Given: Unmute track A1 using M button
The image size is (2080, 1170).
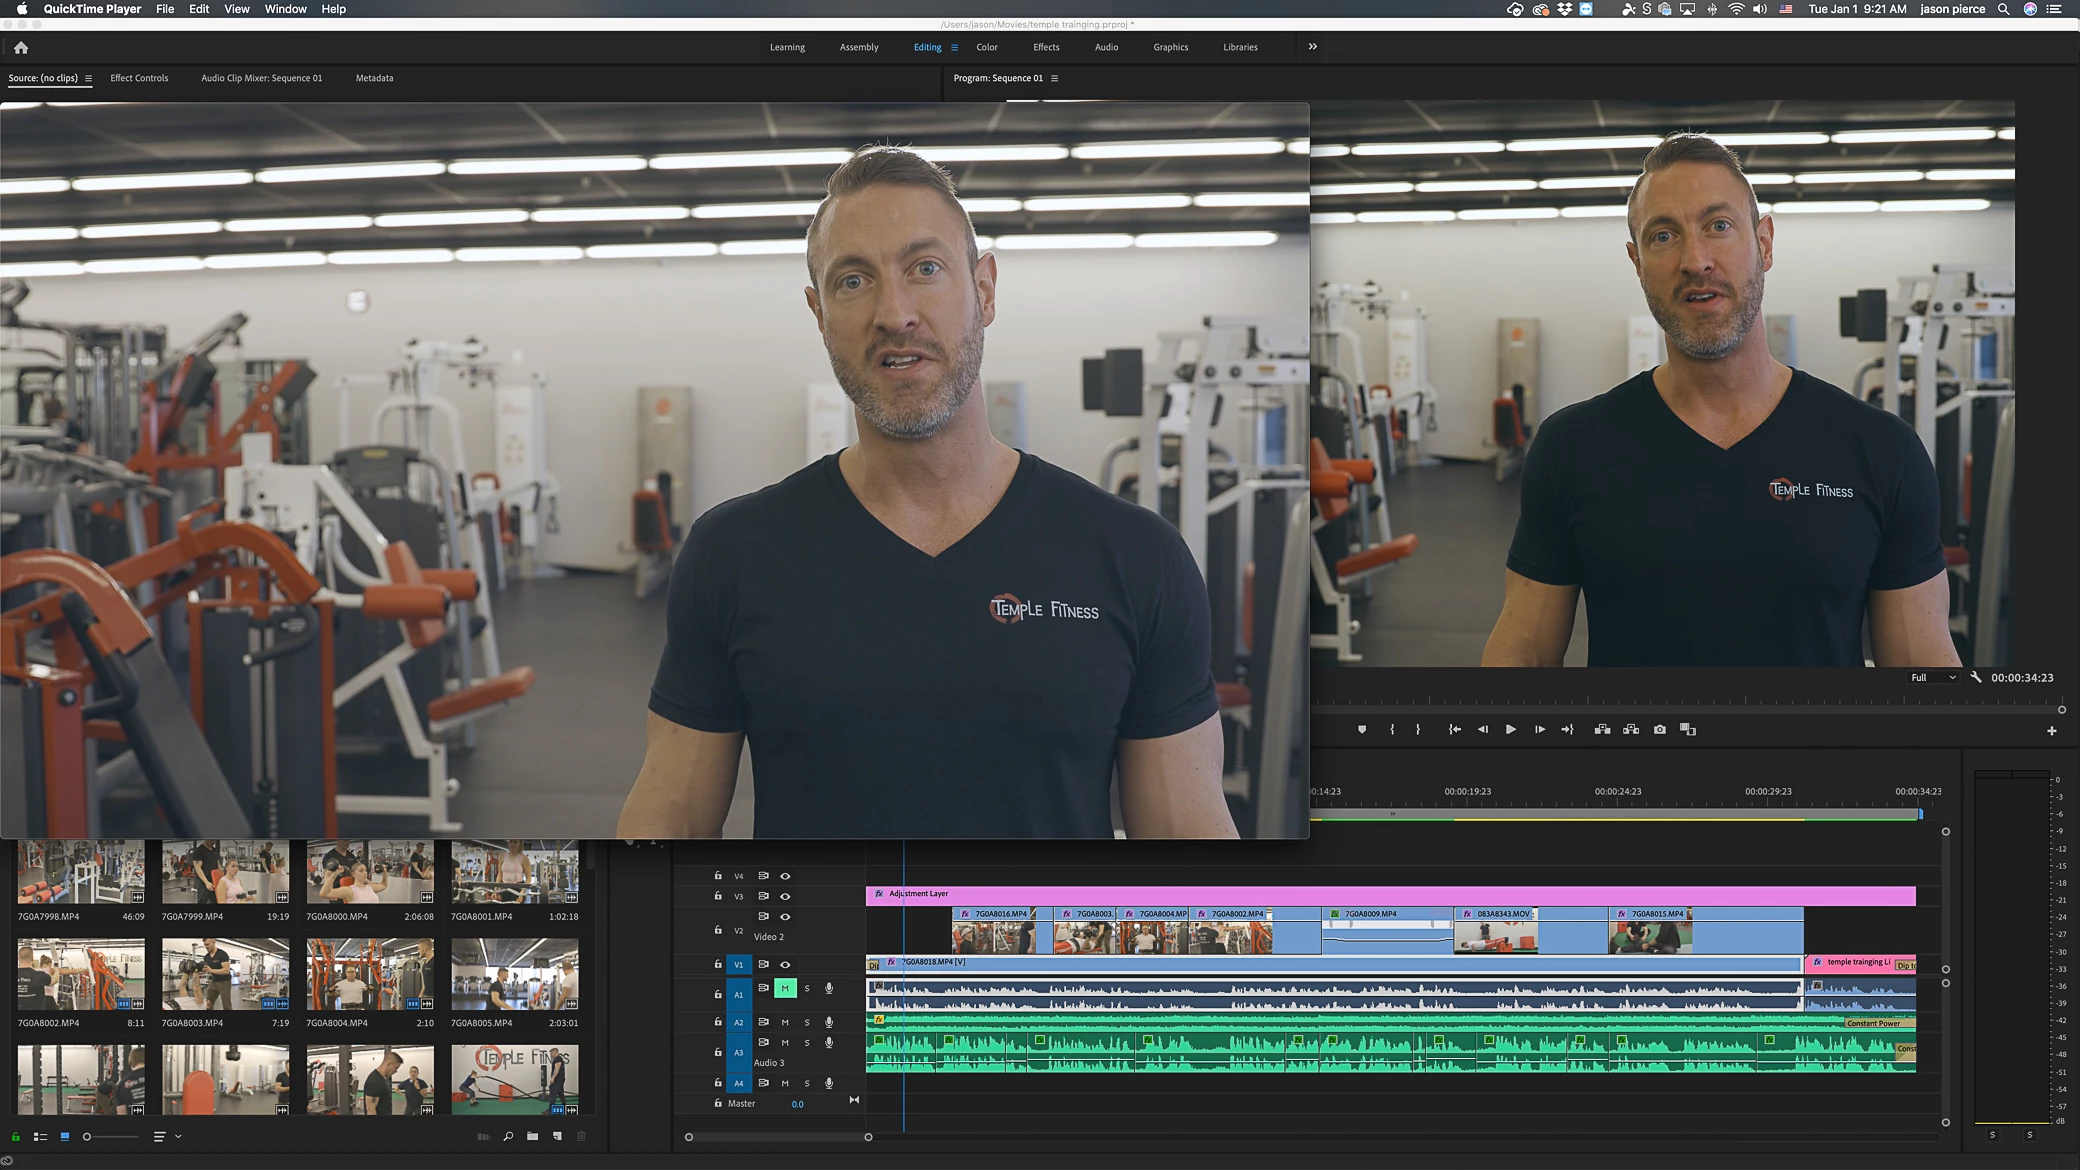Looking at the screenshot, I should 785,989.
